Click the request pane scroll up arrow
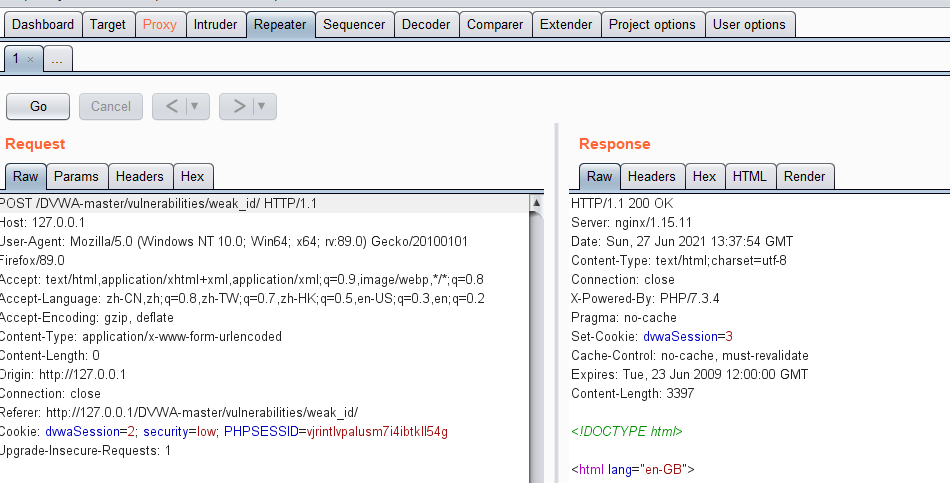This screenshot has height=483, width=950. click(x=537, y=204)
